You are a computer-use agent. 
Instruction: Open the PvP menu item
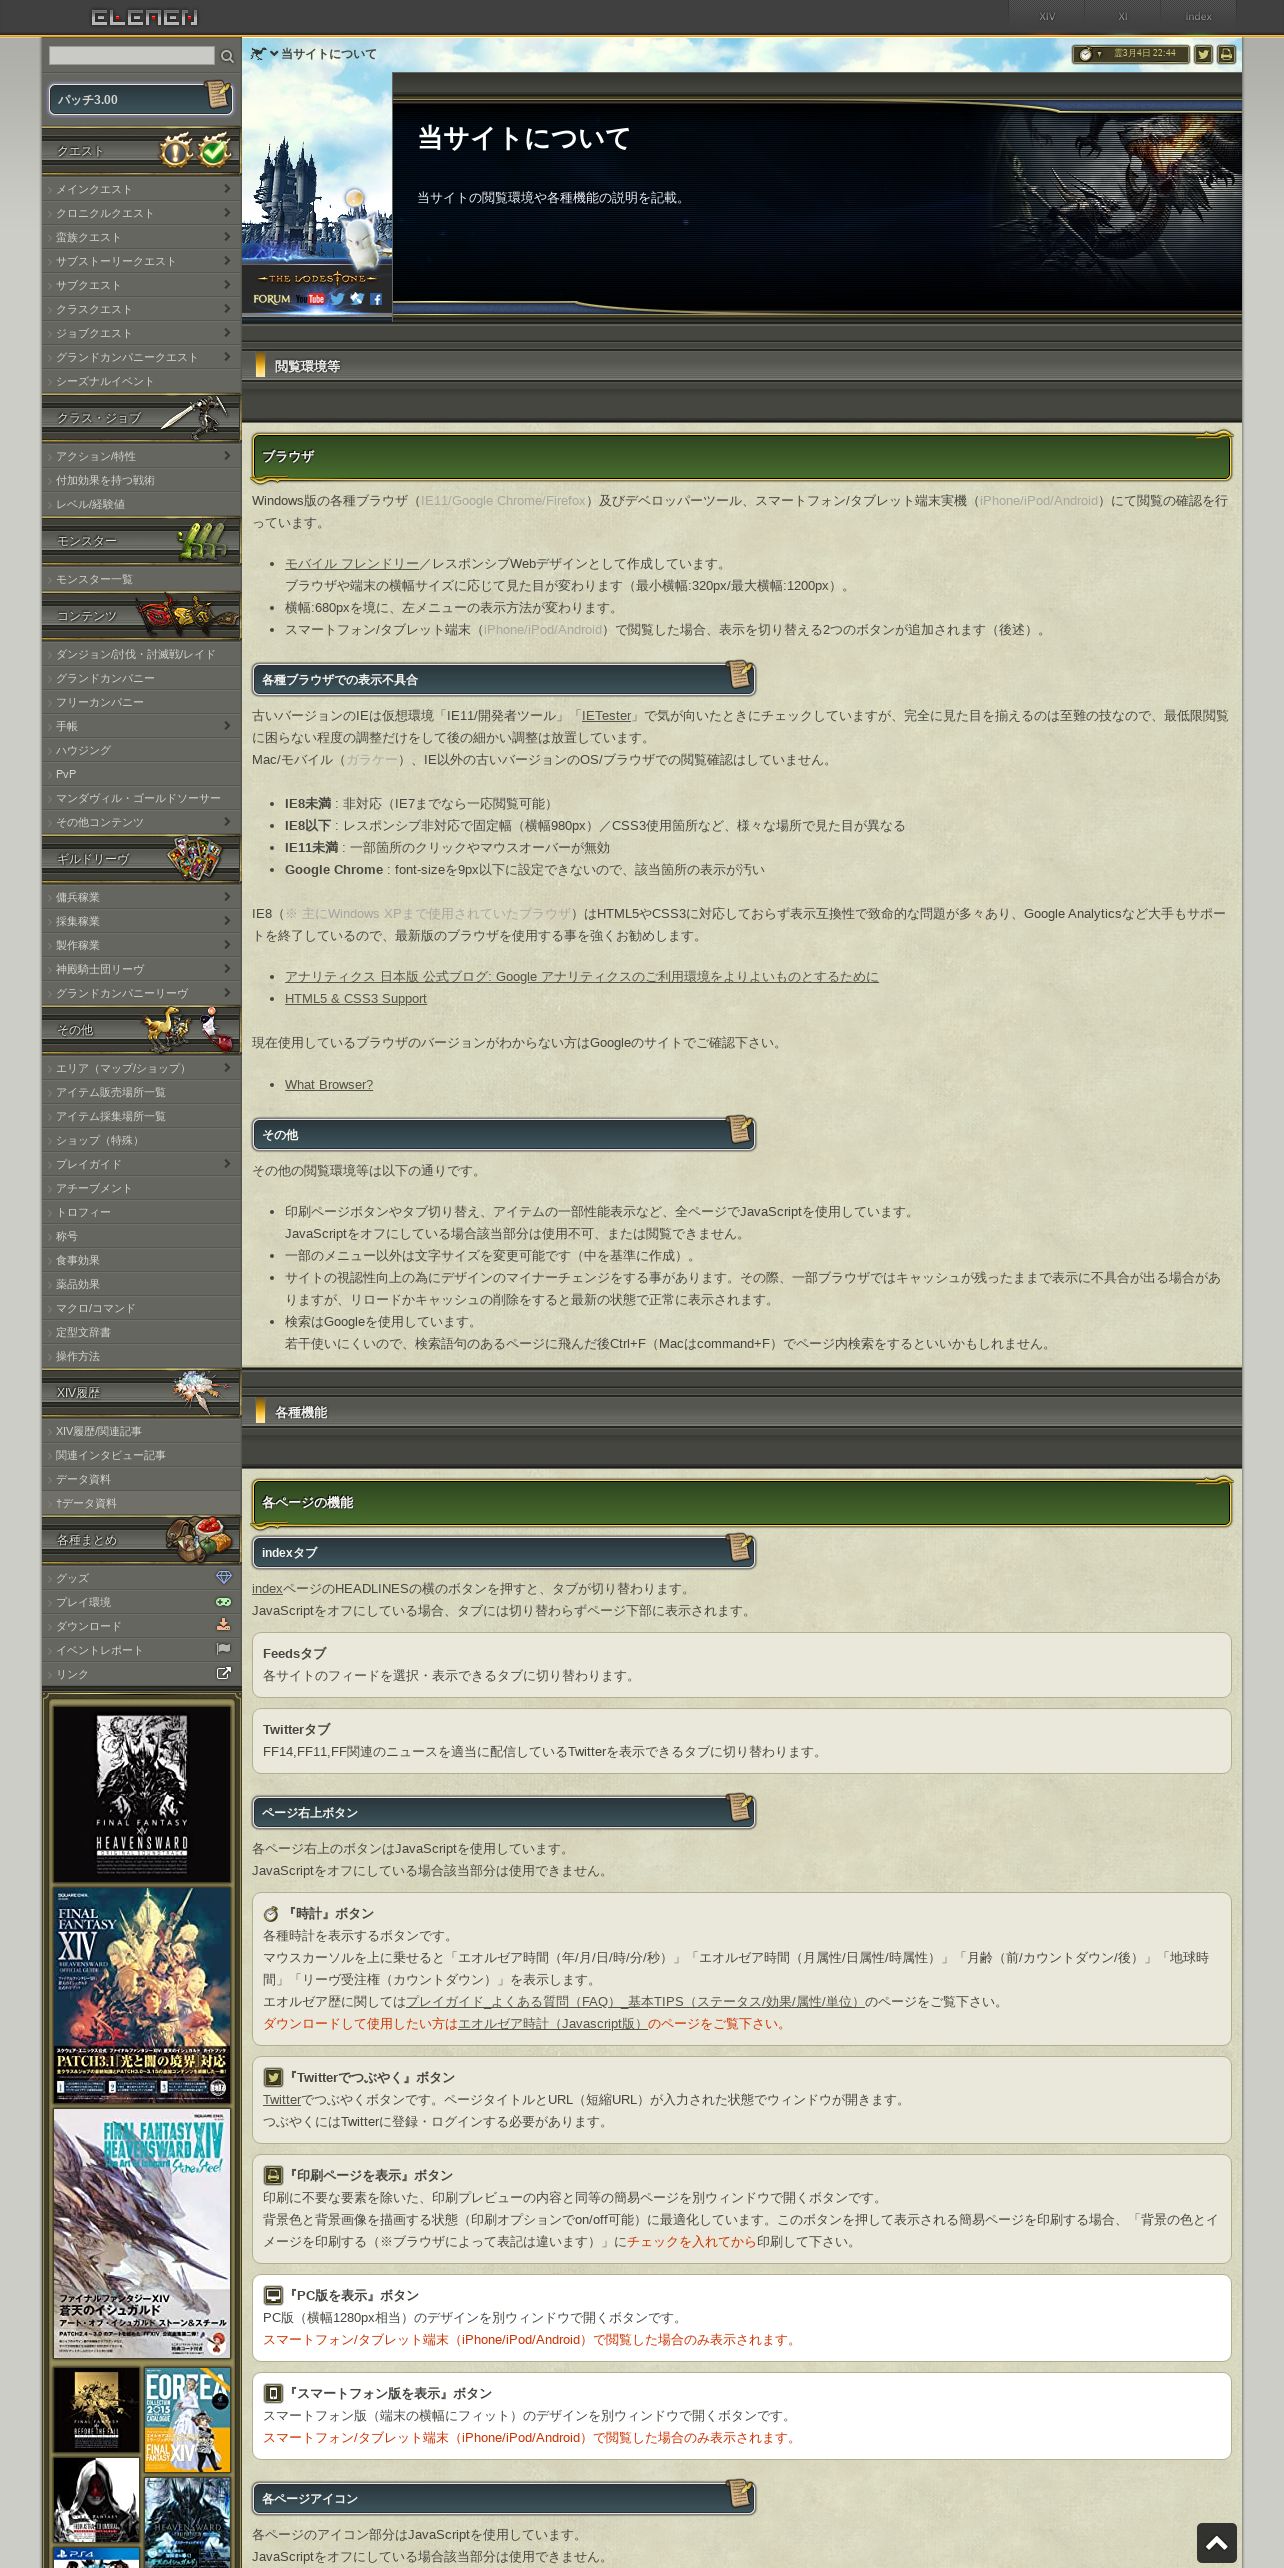(141, 774)
